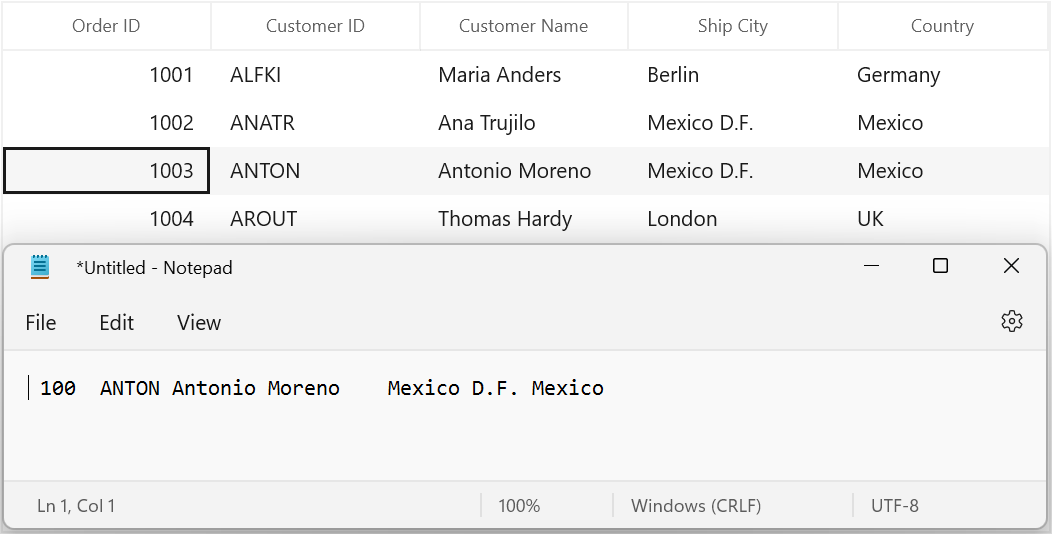Click the Ship City column header
The height and width of the screenshot is (534, 1052).
coord(733,25)
